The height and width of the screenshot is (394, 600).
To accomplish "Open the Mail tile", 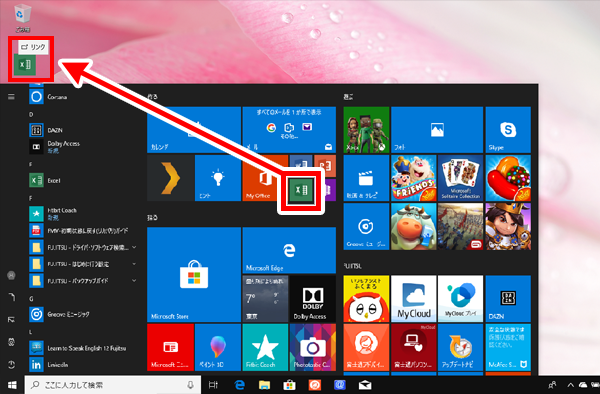I will tap(289, 130).
